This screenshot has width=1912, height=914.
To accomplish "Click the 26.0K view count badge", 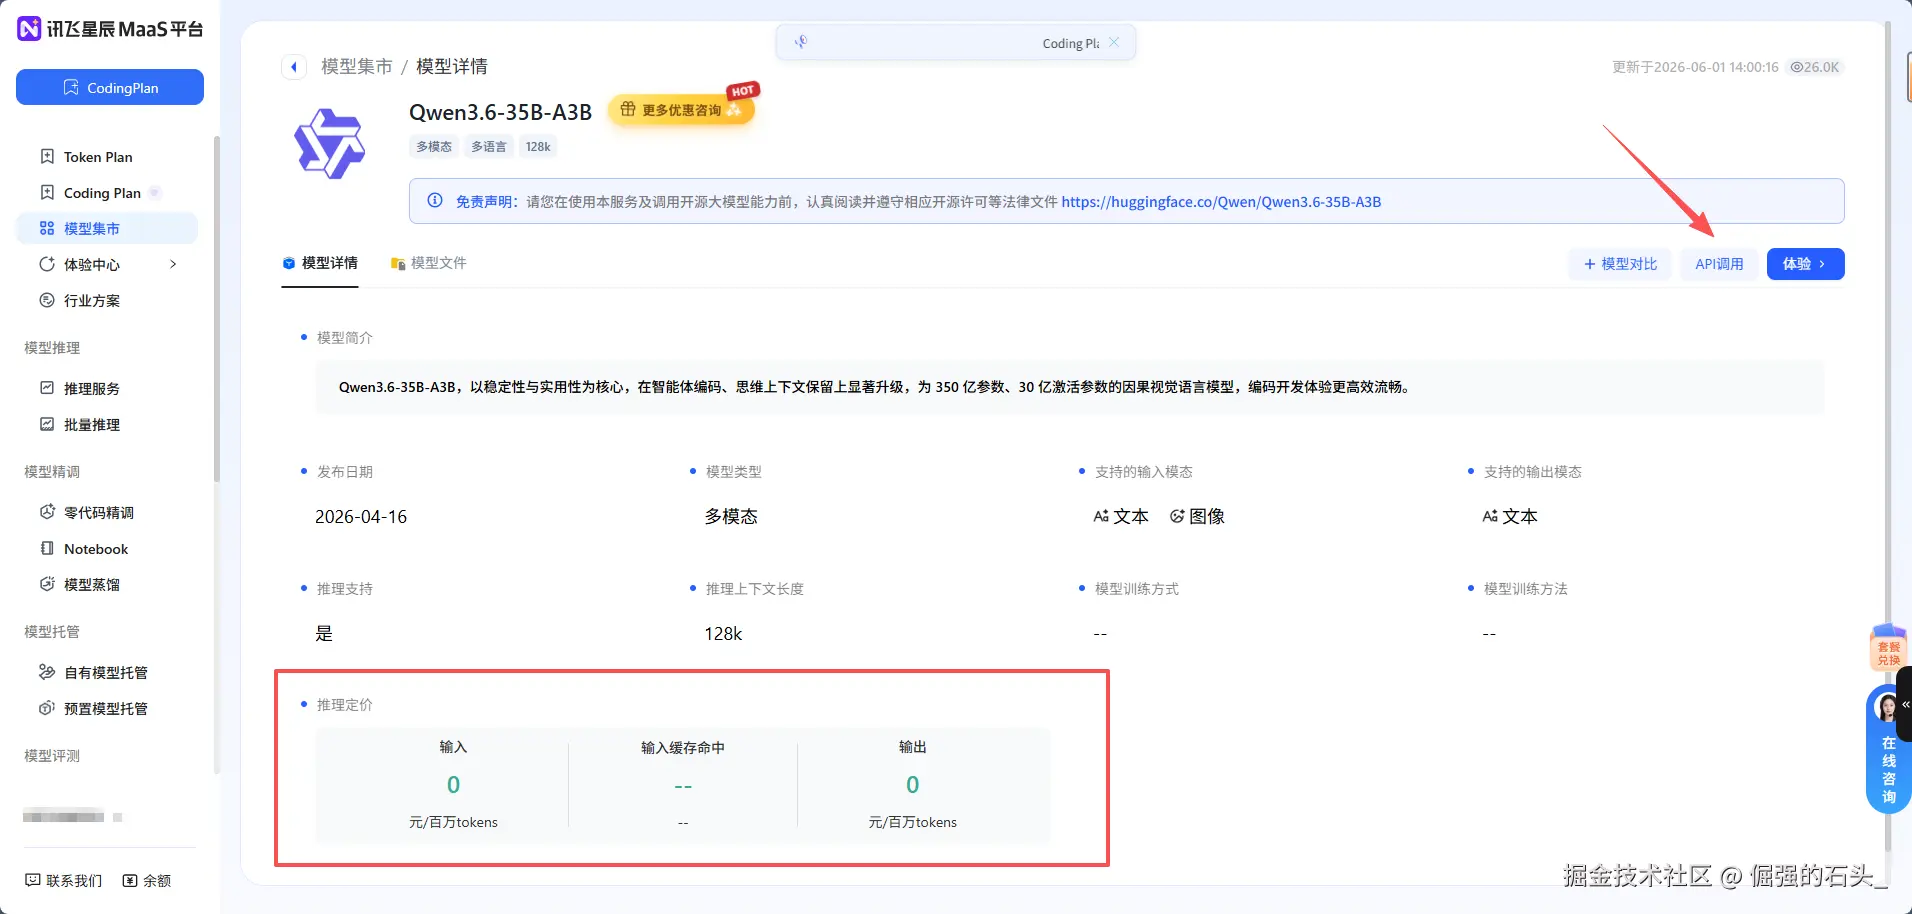I will point(1815,67).
